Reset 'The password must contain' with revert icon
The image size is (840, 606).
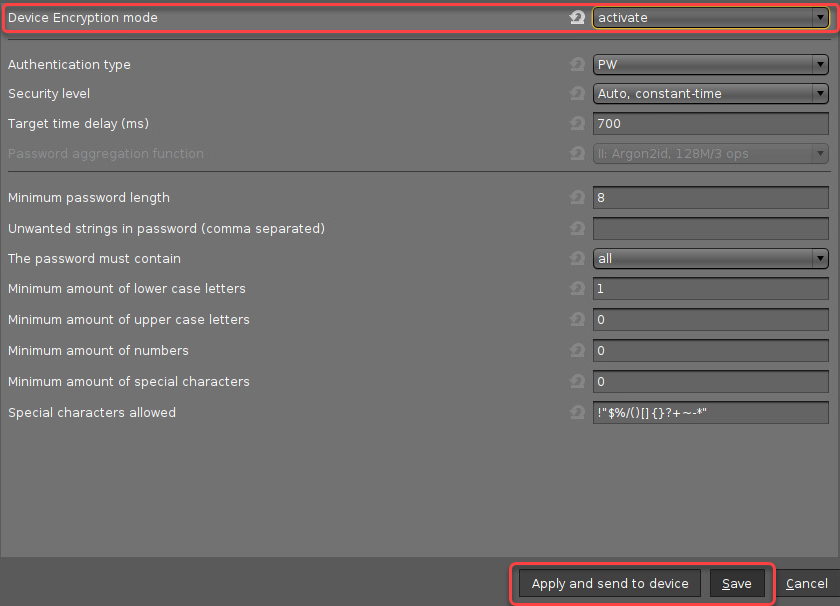point(577,259)
